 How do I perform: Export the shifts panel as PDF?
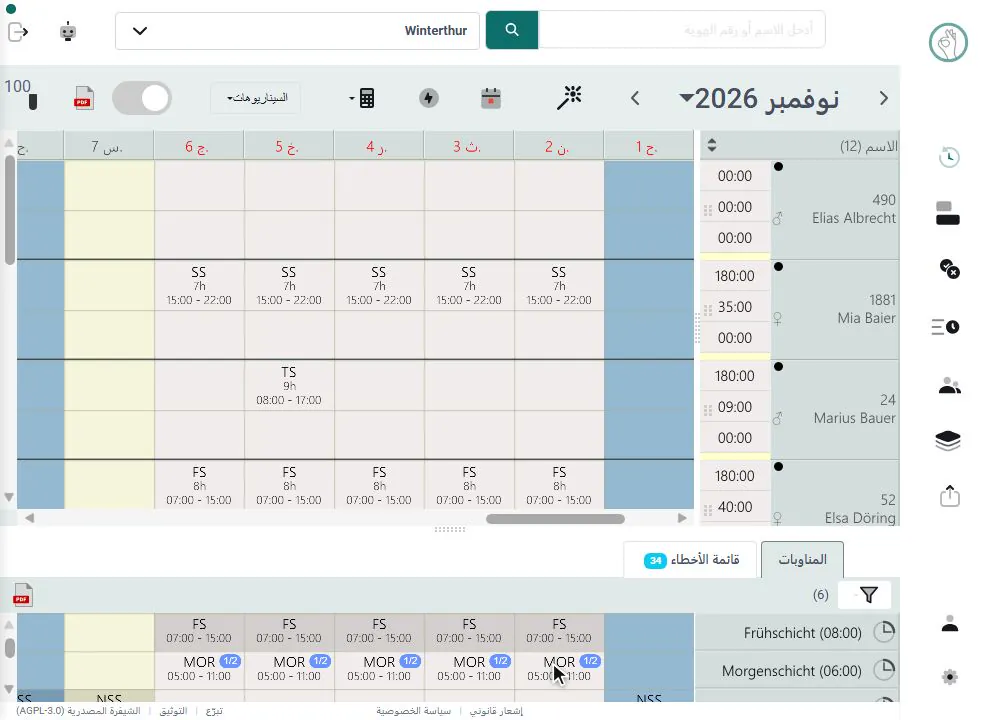coord(23,595)
